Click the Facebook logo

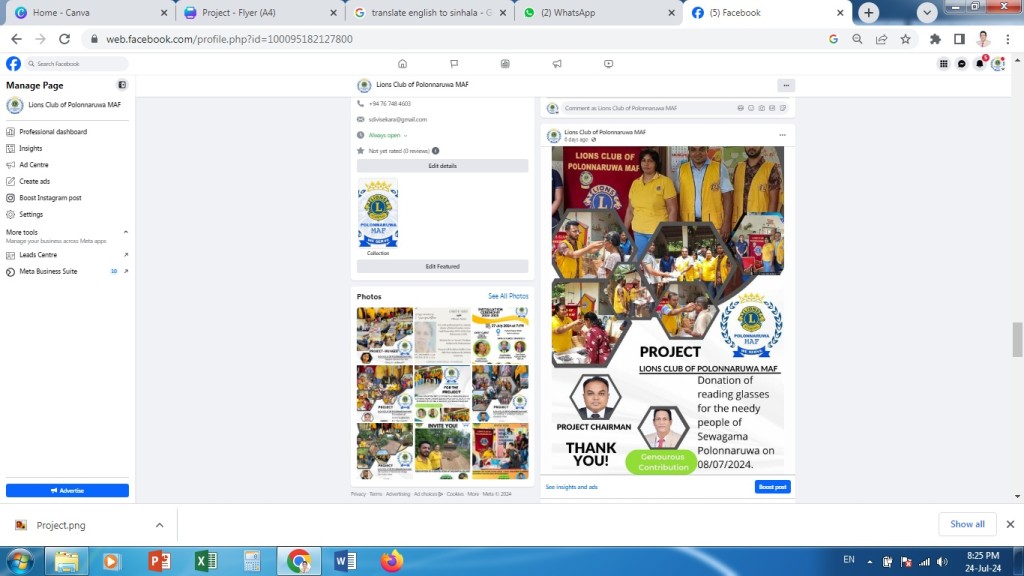13,63
